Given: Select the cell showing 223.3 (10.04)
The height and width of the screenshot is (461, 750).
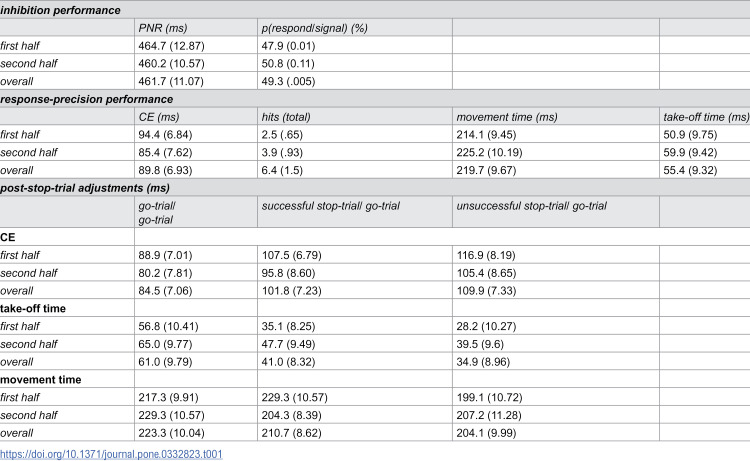Looking at the screenshot, I should pyautogui.click(x=171, y=433).
